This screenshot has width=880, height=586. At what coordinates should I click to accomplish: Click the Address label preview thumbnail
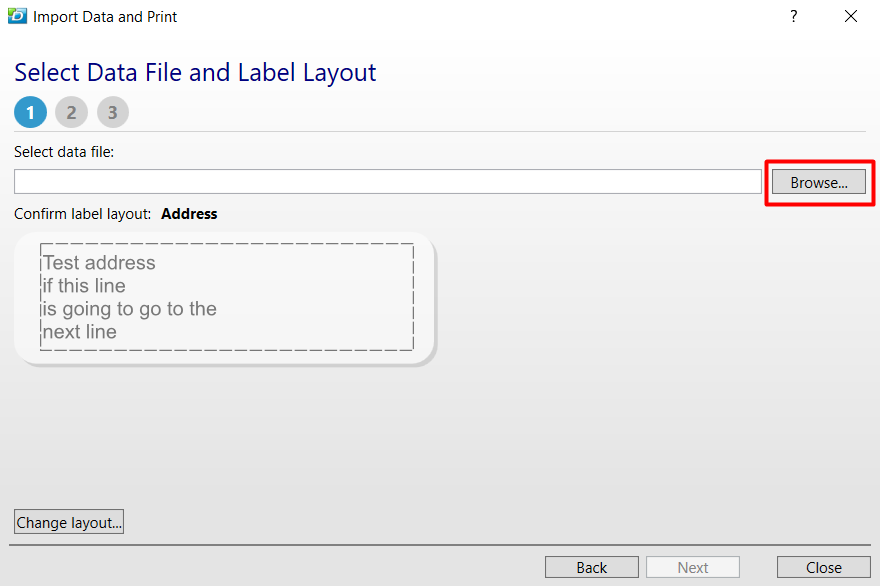(x=225, y=297)
